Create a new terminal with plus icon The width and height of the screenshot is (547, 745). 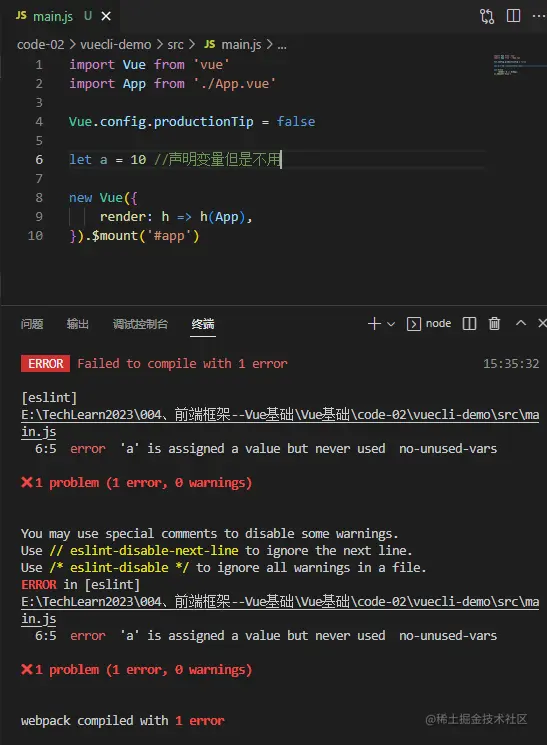(374, 324)
